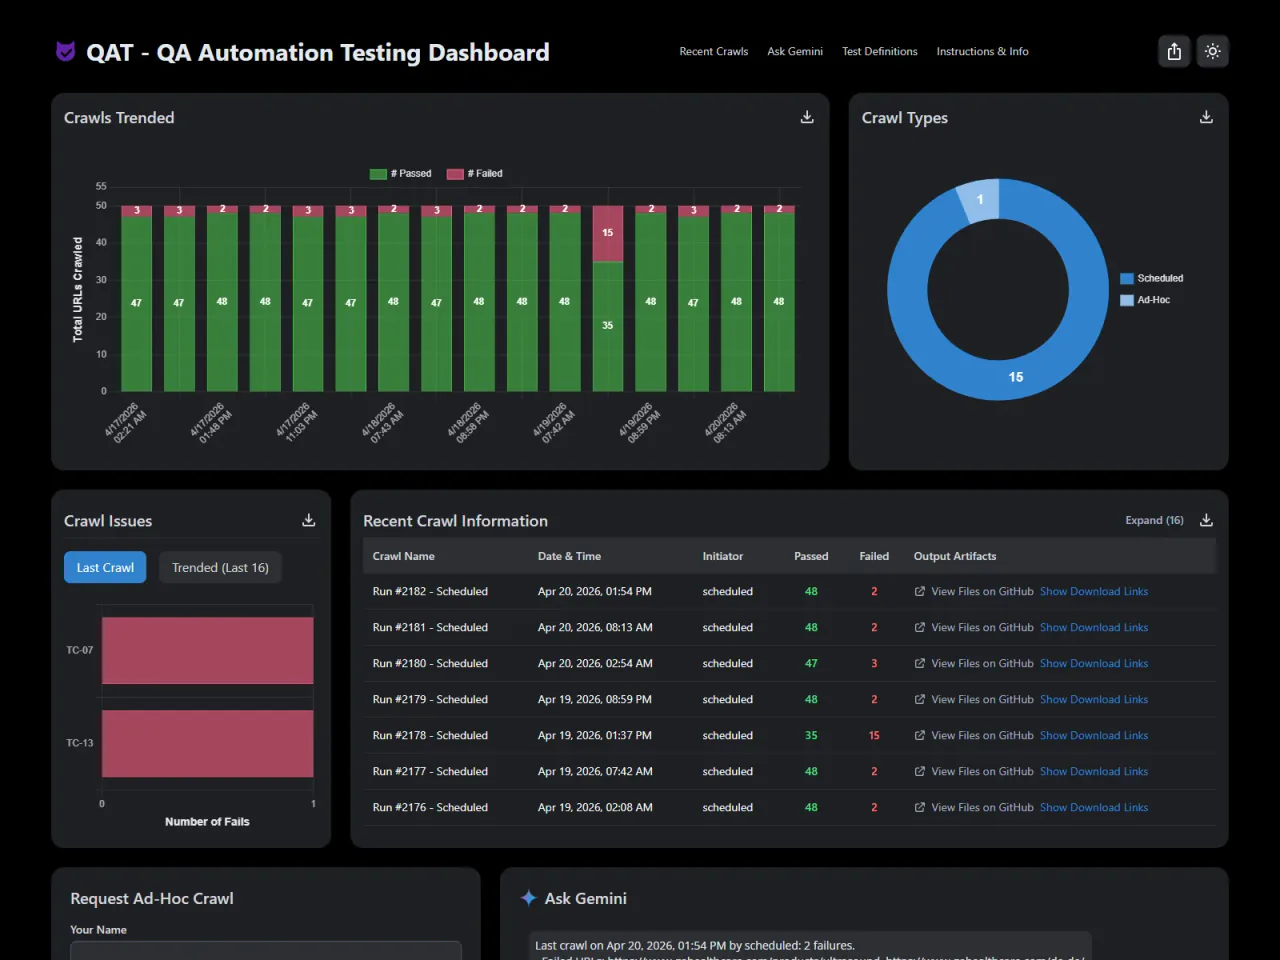The width and height of the screenshot is (1280, 960).
Task: Download the Crawls Trended chart
Action: click(806, 117)
